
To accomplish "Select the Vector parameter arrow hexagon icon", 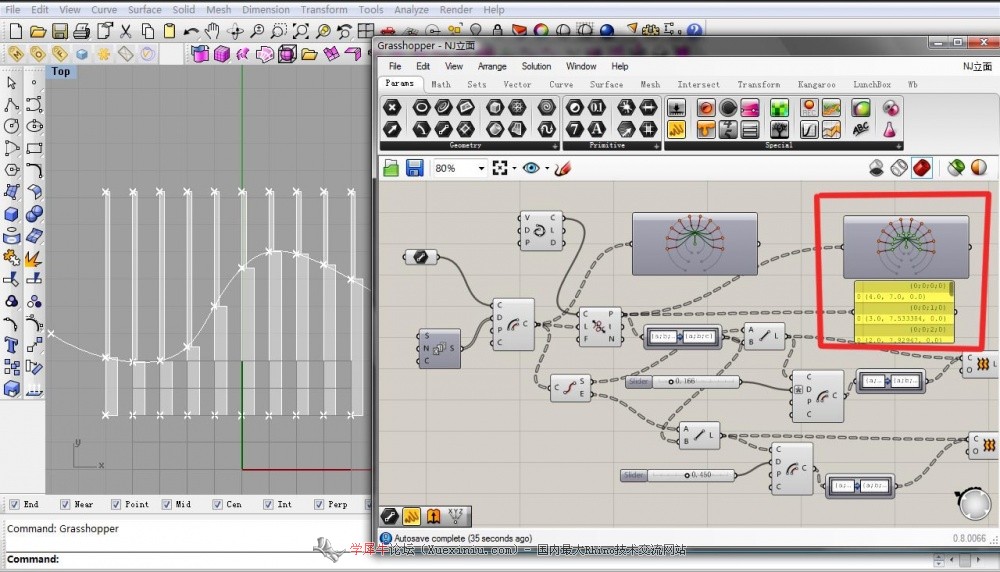I will click(392, 129).
